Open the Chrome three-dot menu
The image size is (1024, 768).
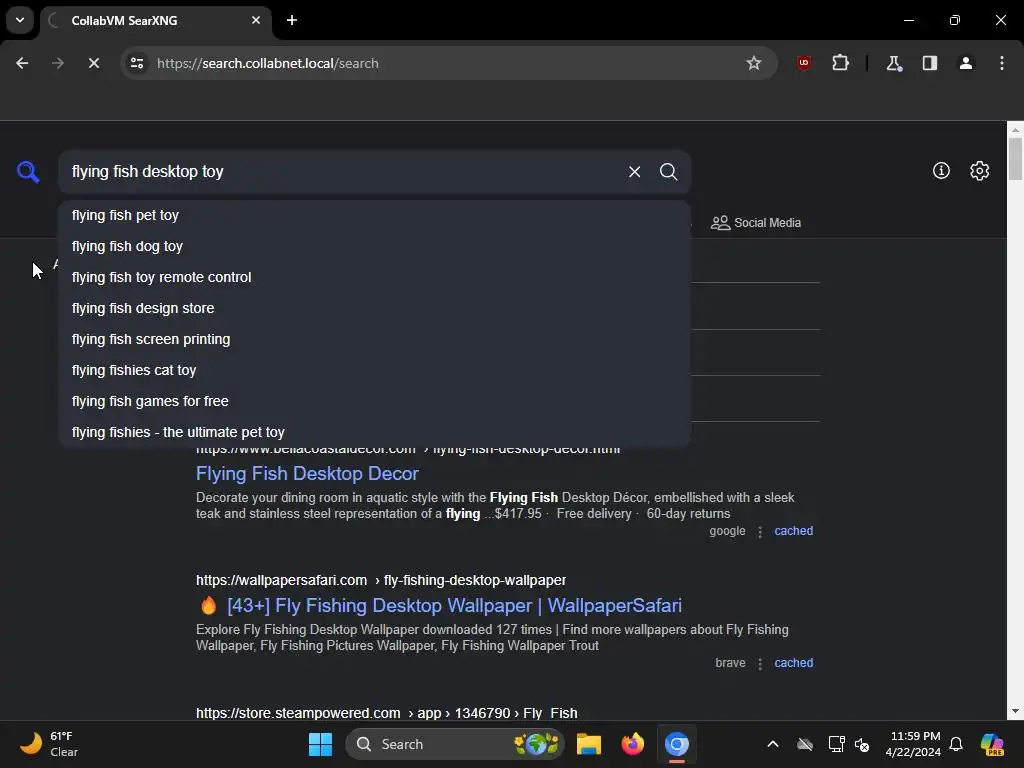tap(1002, 63)
